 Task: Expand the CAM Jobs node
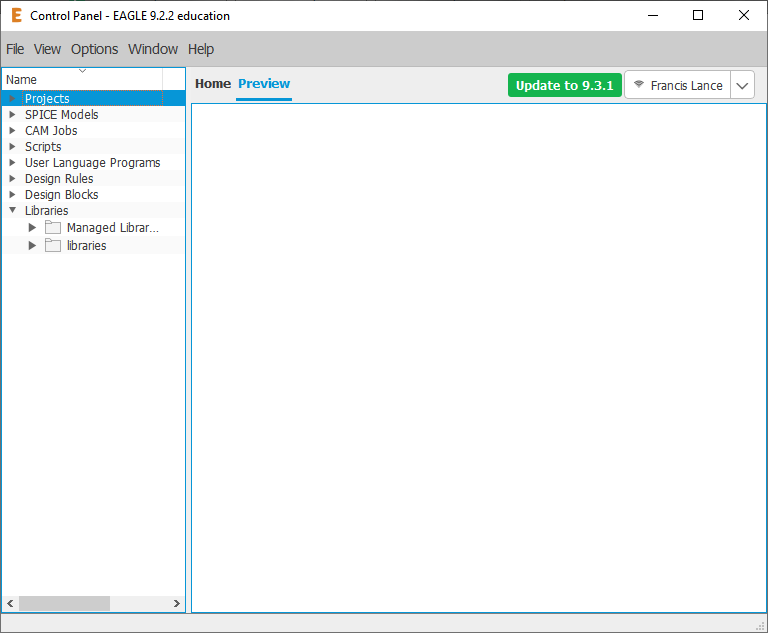[x=12, y=130]
